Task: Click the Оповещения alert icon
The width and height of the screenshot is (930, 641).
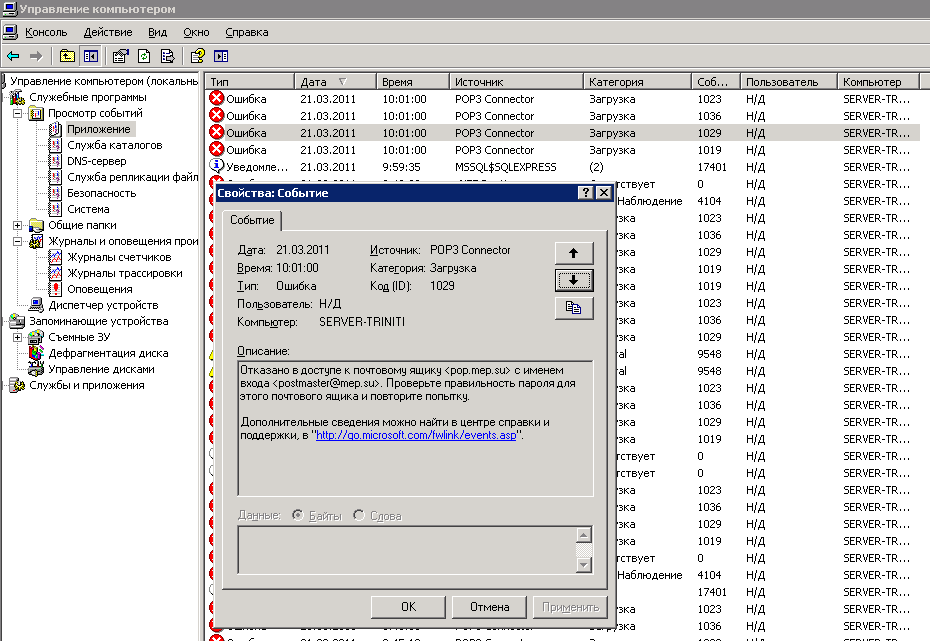Action: point(55,289)
